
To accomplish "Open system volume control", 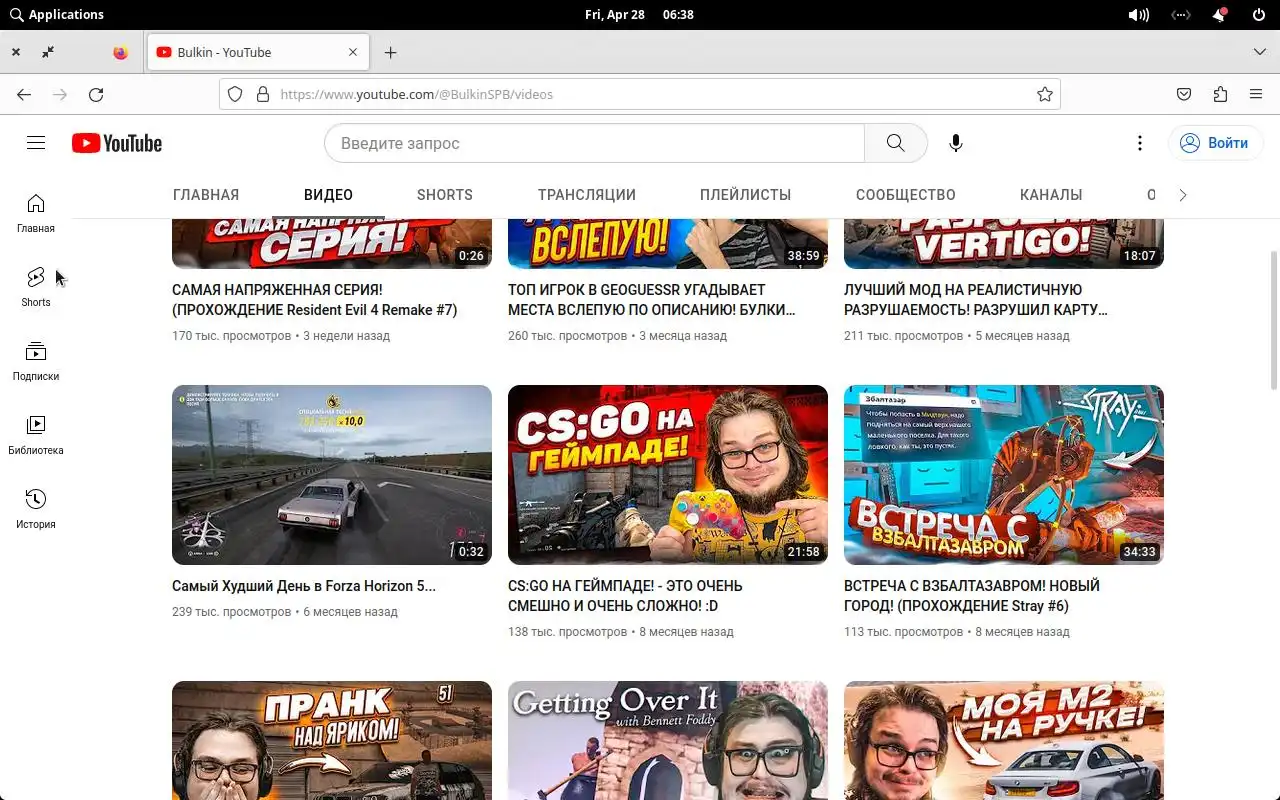I will [x=1138, y=15].
